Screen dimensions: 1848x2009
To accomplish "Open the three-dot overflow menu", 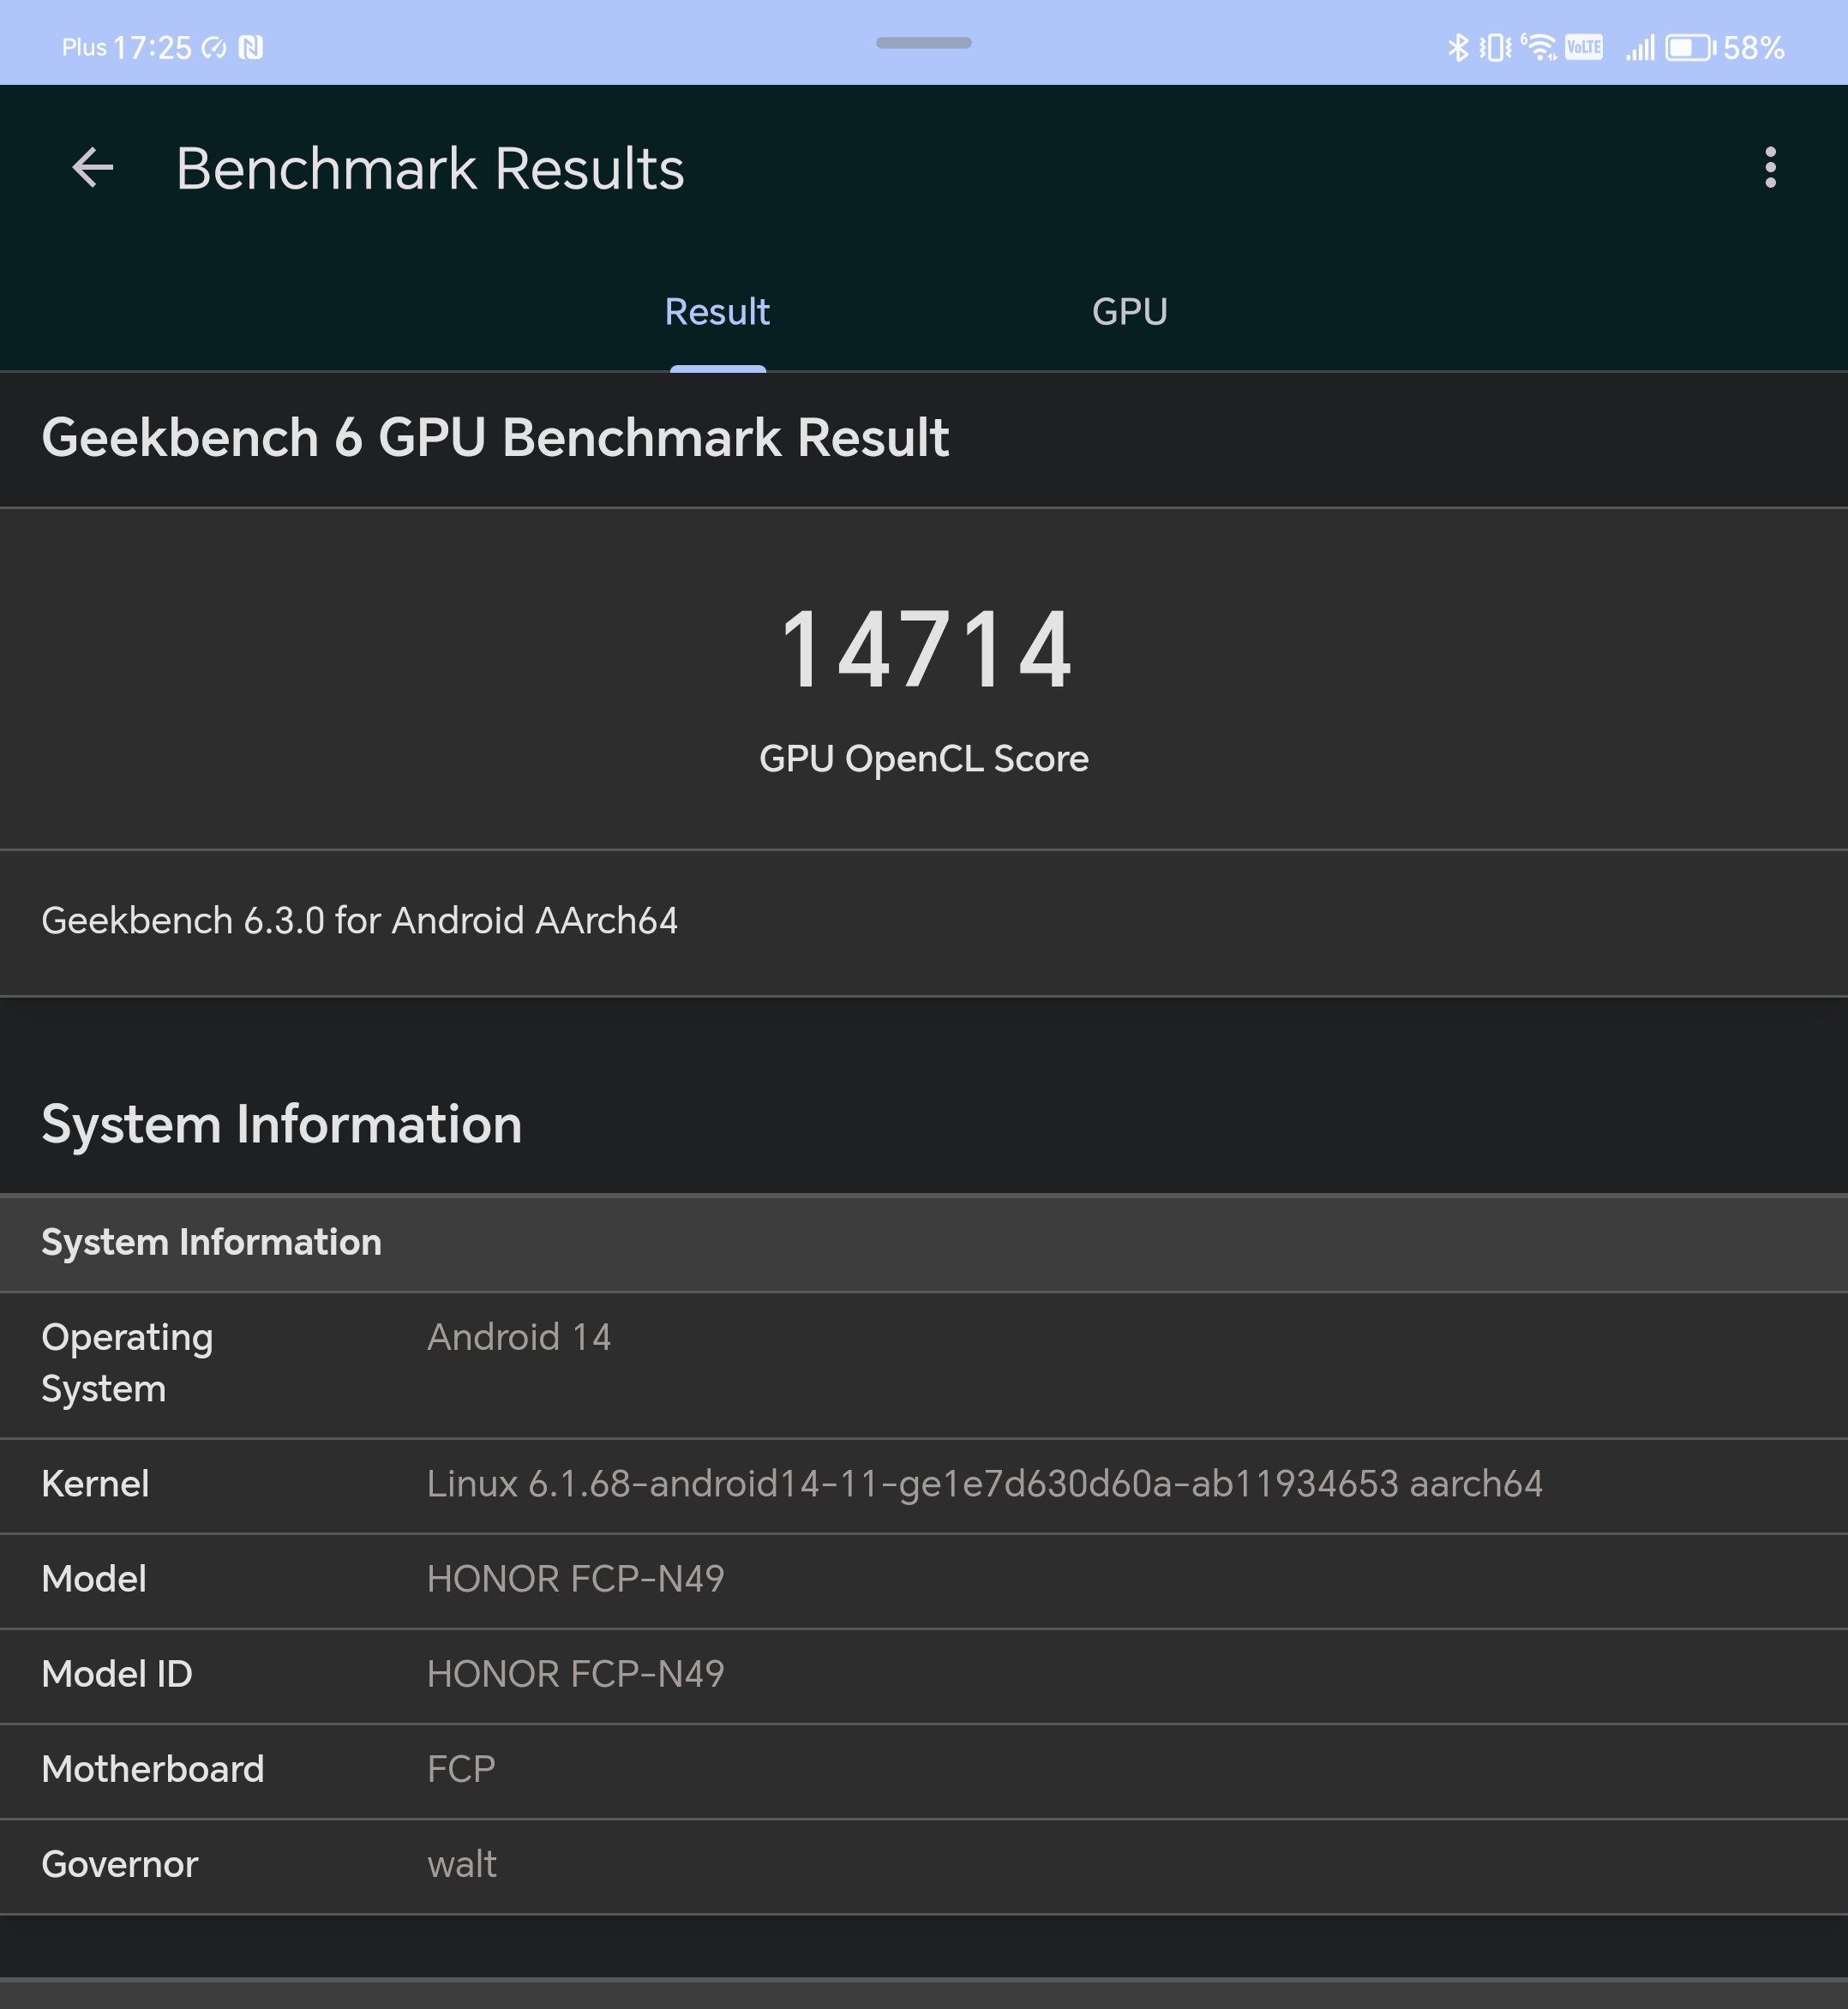I will (x=1770, y=167).
